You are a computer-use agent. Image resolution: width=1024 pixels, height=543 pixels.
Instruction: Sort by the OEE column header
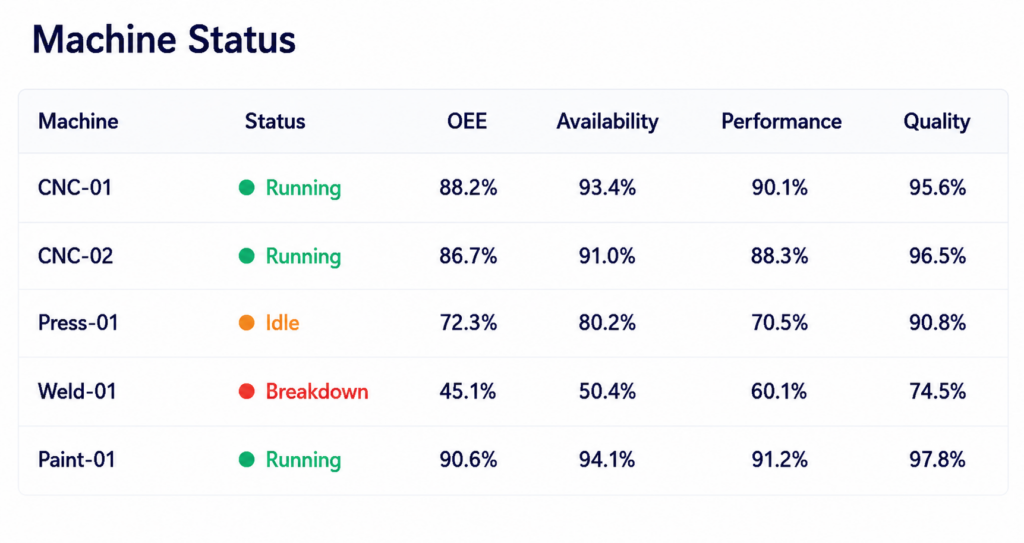tap(467, 122)
